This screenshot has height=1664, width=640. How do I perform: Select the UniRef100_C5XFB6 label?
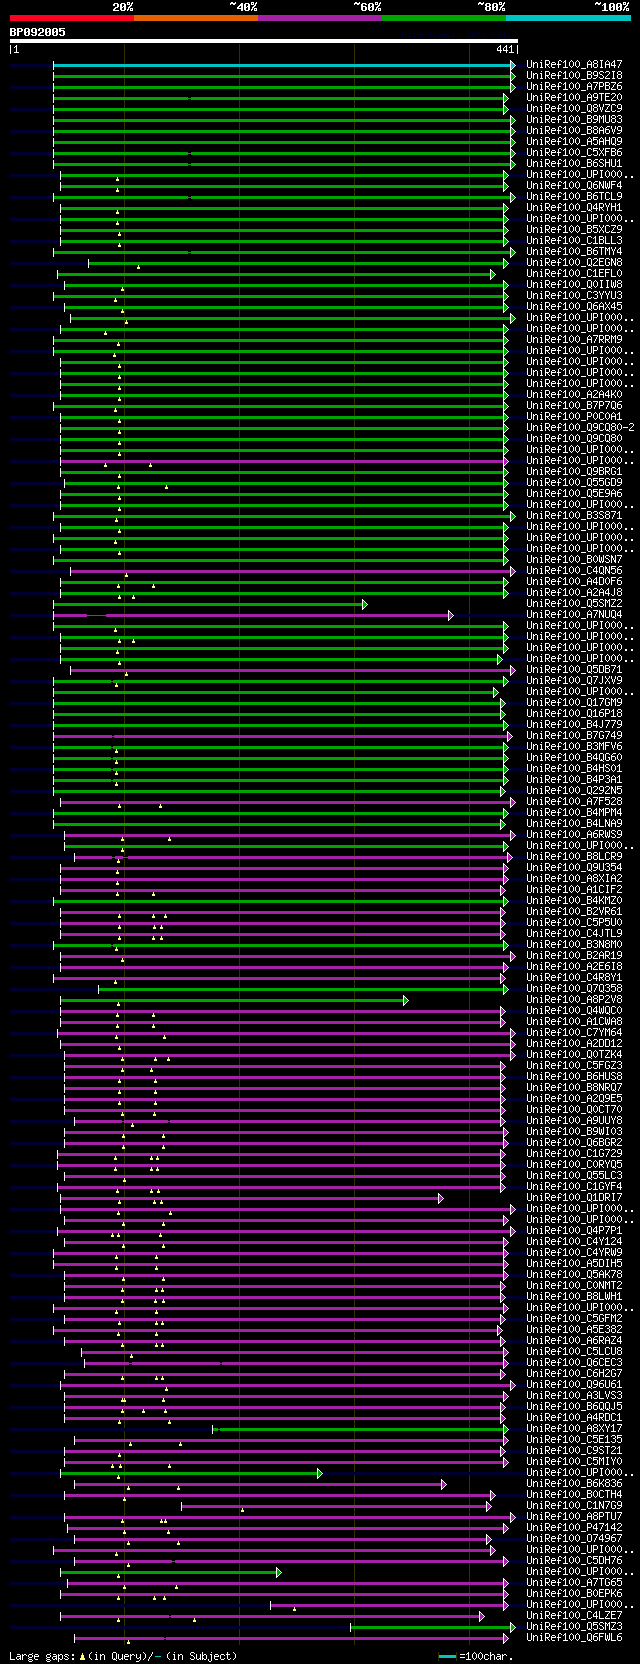pyautogui.click(x=574, y=153)
